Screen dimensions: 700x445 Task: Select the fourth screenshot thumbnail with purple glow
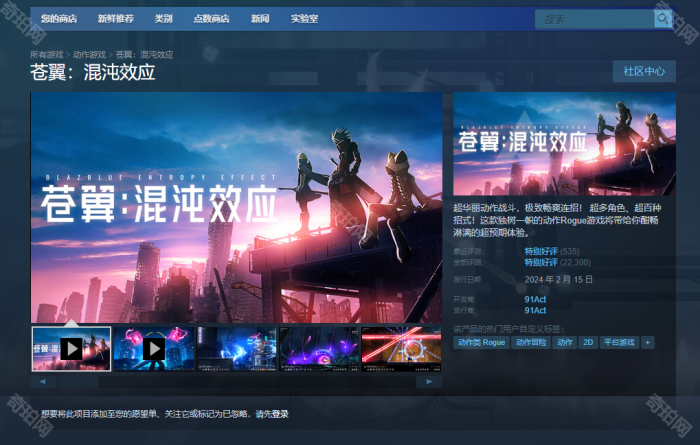pyautogui.click(x=319, y=349)
